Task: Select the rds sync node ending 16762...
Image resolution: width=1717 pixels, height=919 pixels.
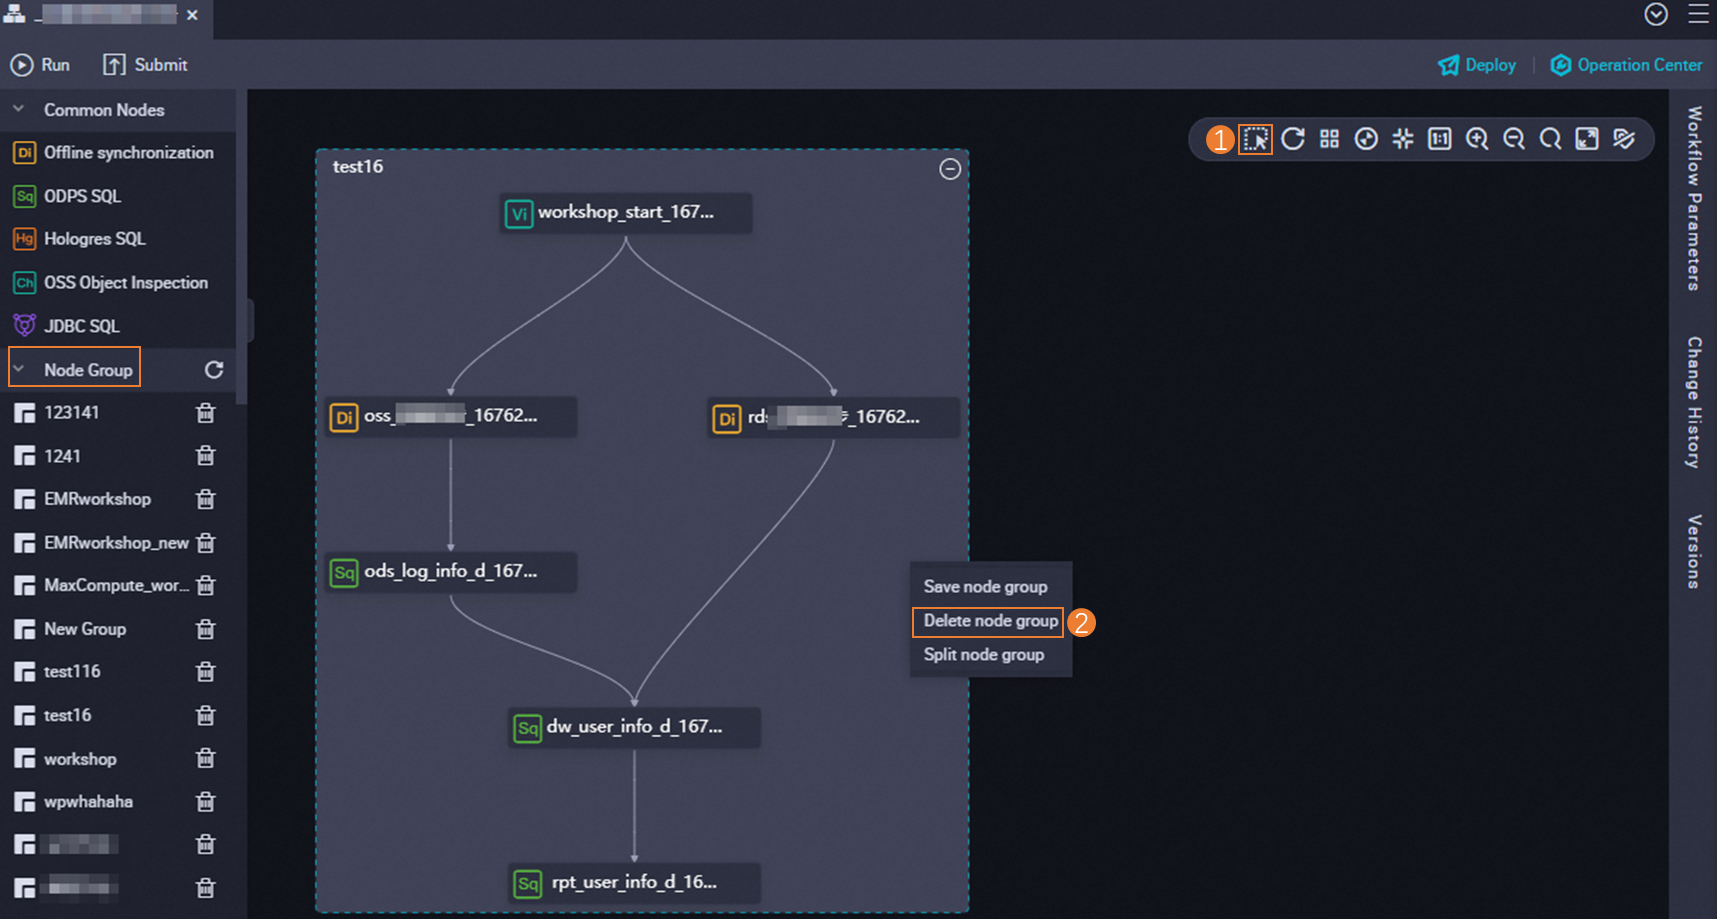Action: (x=834, y=418)
